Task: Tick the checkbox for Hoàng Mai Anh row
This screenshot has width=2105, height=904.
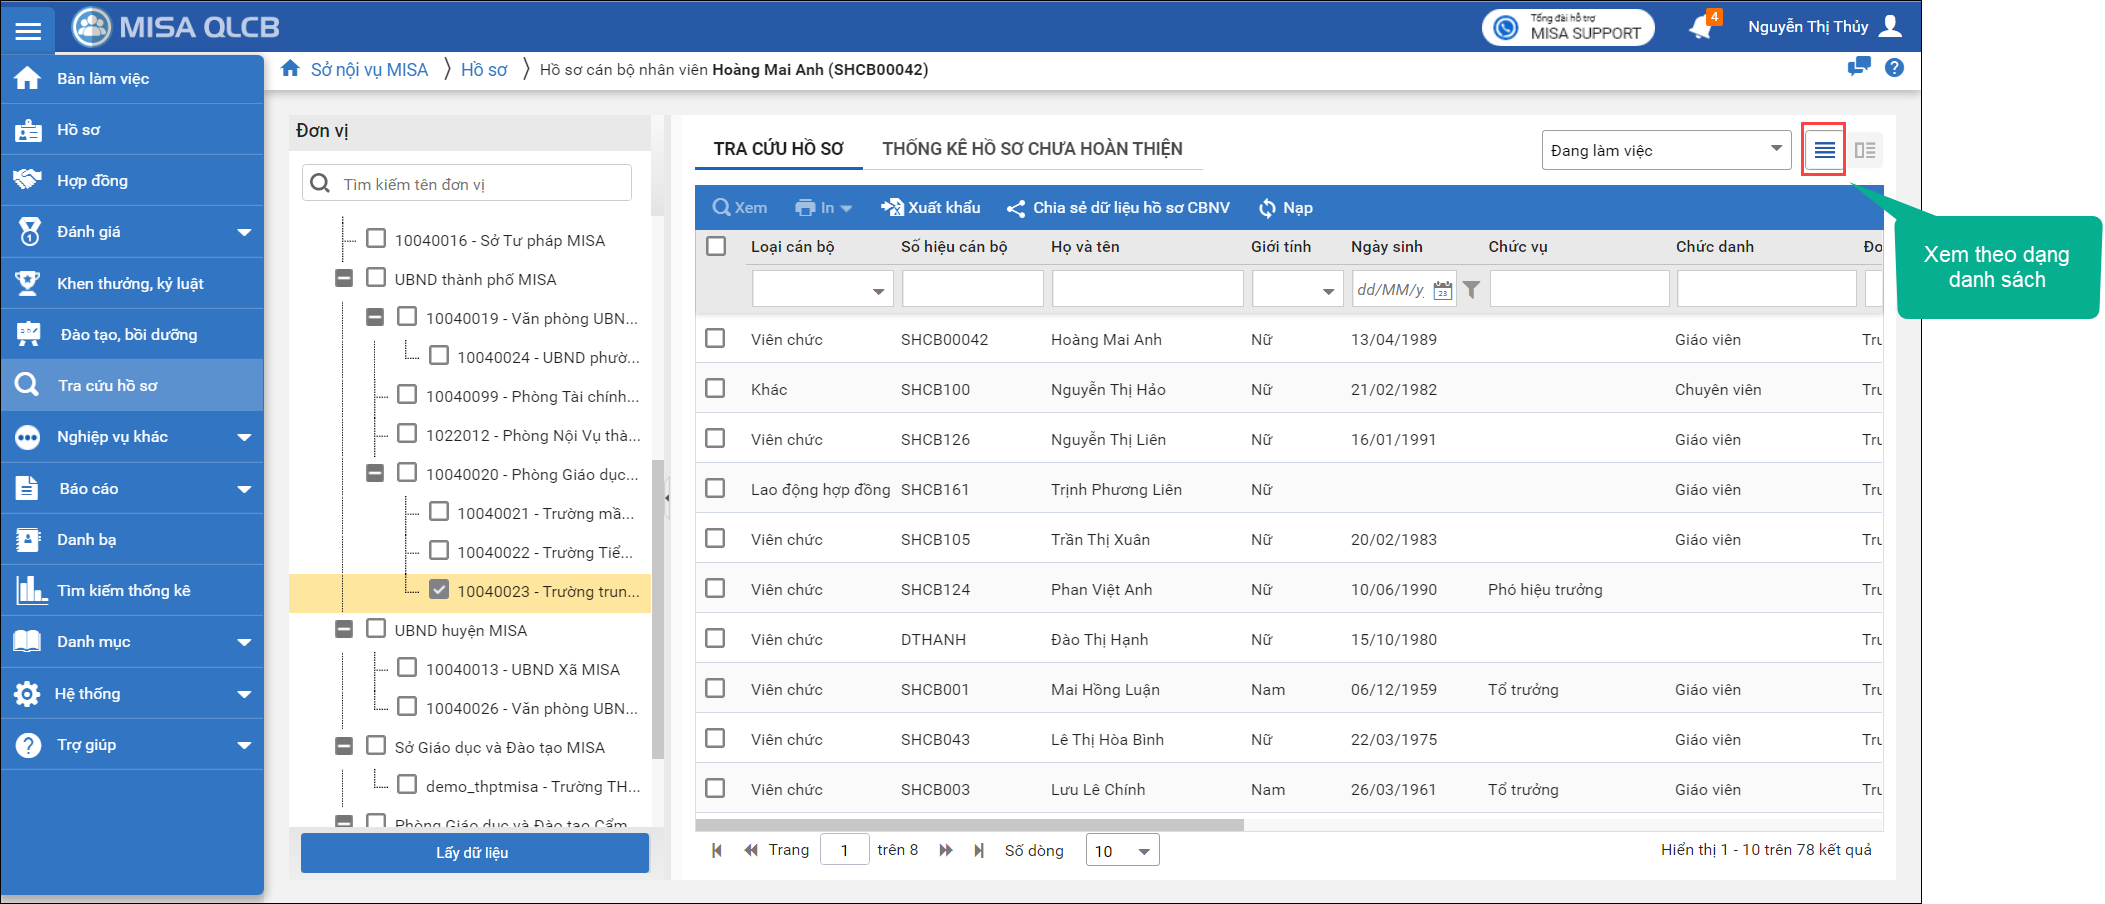Action: [x=715, y=339]
